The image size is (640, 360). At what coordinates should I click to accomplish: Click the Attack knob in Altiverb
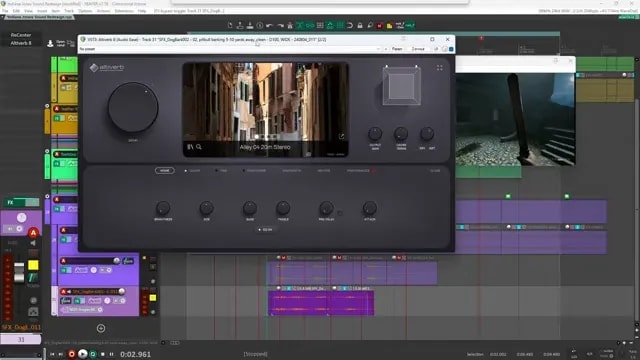pos(369,209)
